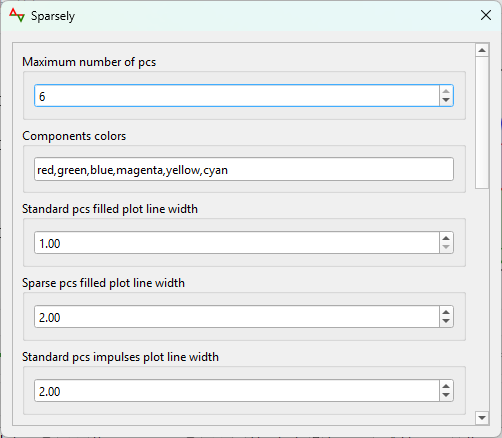This screenshot has width=502, height=438.
Task: Close the Sparsely dialog window
Action: coord(486,15)
